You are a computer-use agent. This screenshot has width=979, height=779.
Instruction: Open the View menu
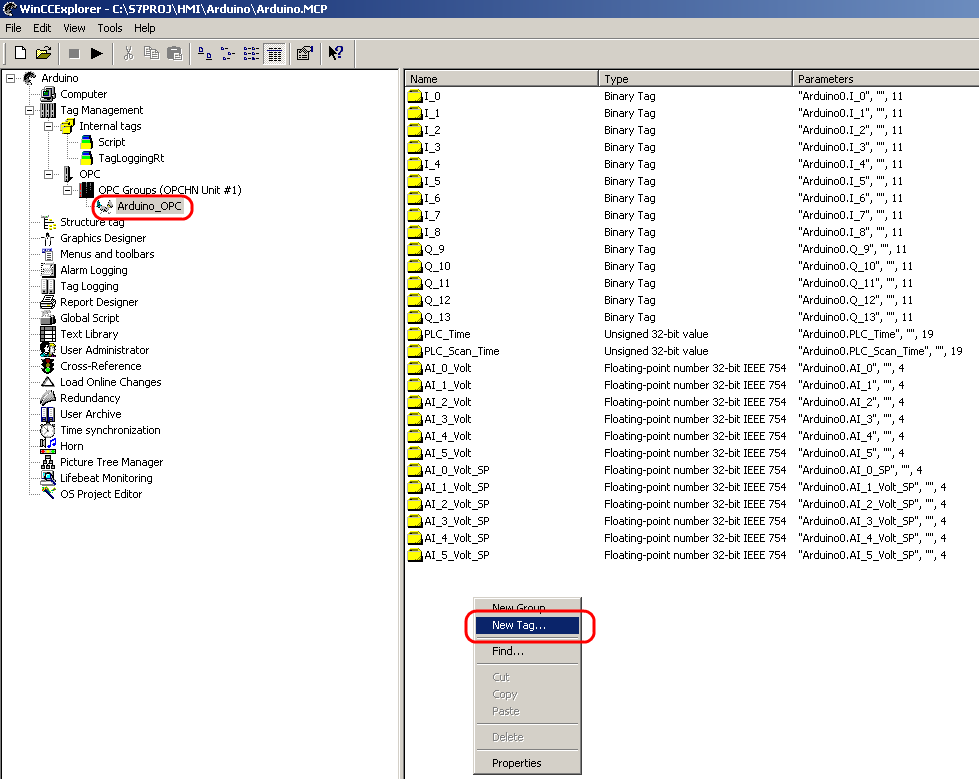[x=74, y=28]
